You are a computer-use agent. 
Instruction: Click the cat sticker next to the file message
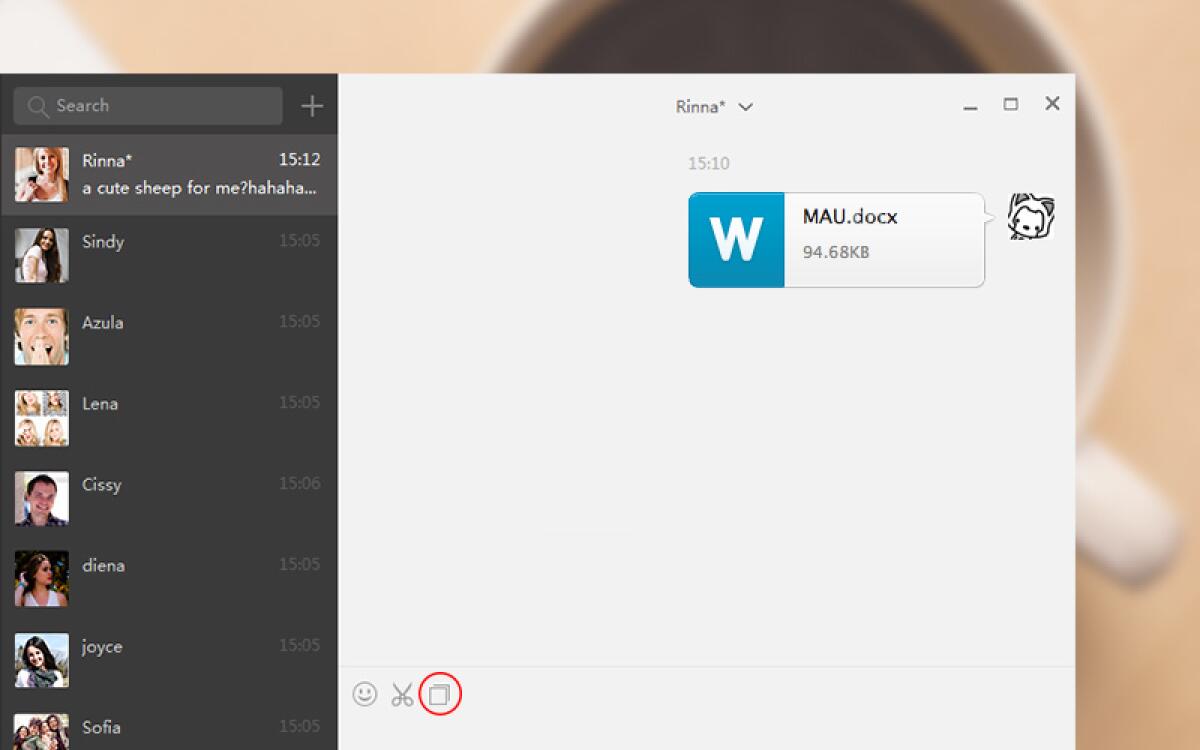(1029, 217)
